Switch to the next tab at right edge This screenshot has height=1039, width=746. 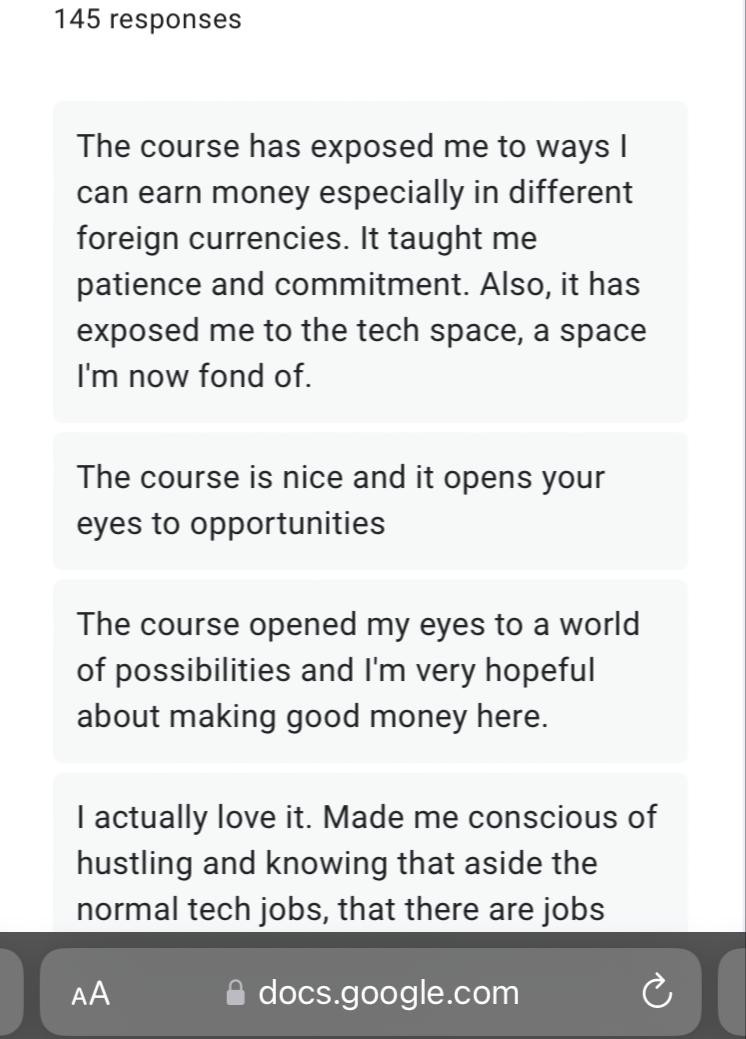tap(731, 992)
